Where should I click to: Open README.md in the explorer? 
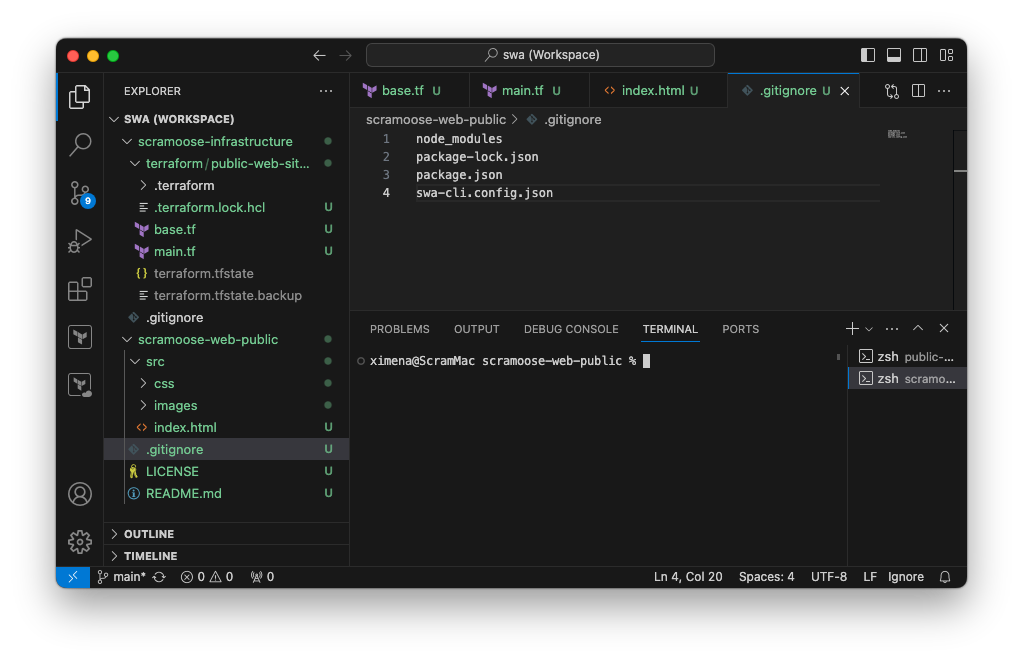coord(226,494)
